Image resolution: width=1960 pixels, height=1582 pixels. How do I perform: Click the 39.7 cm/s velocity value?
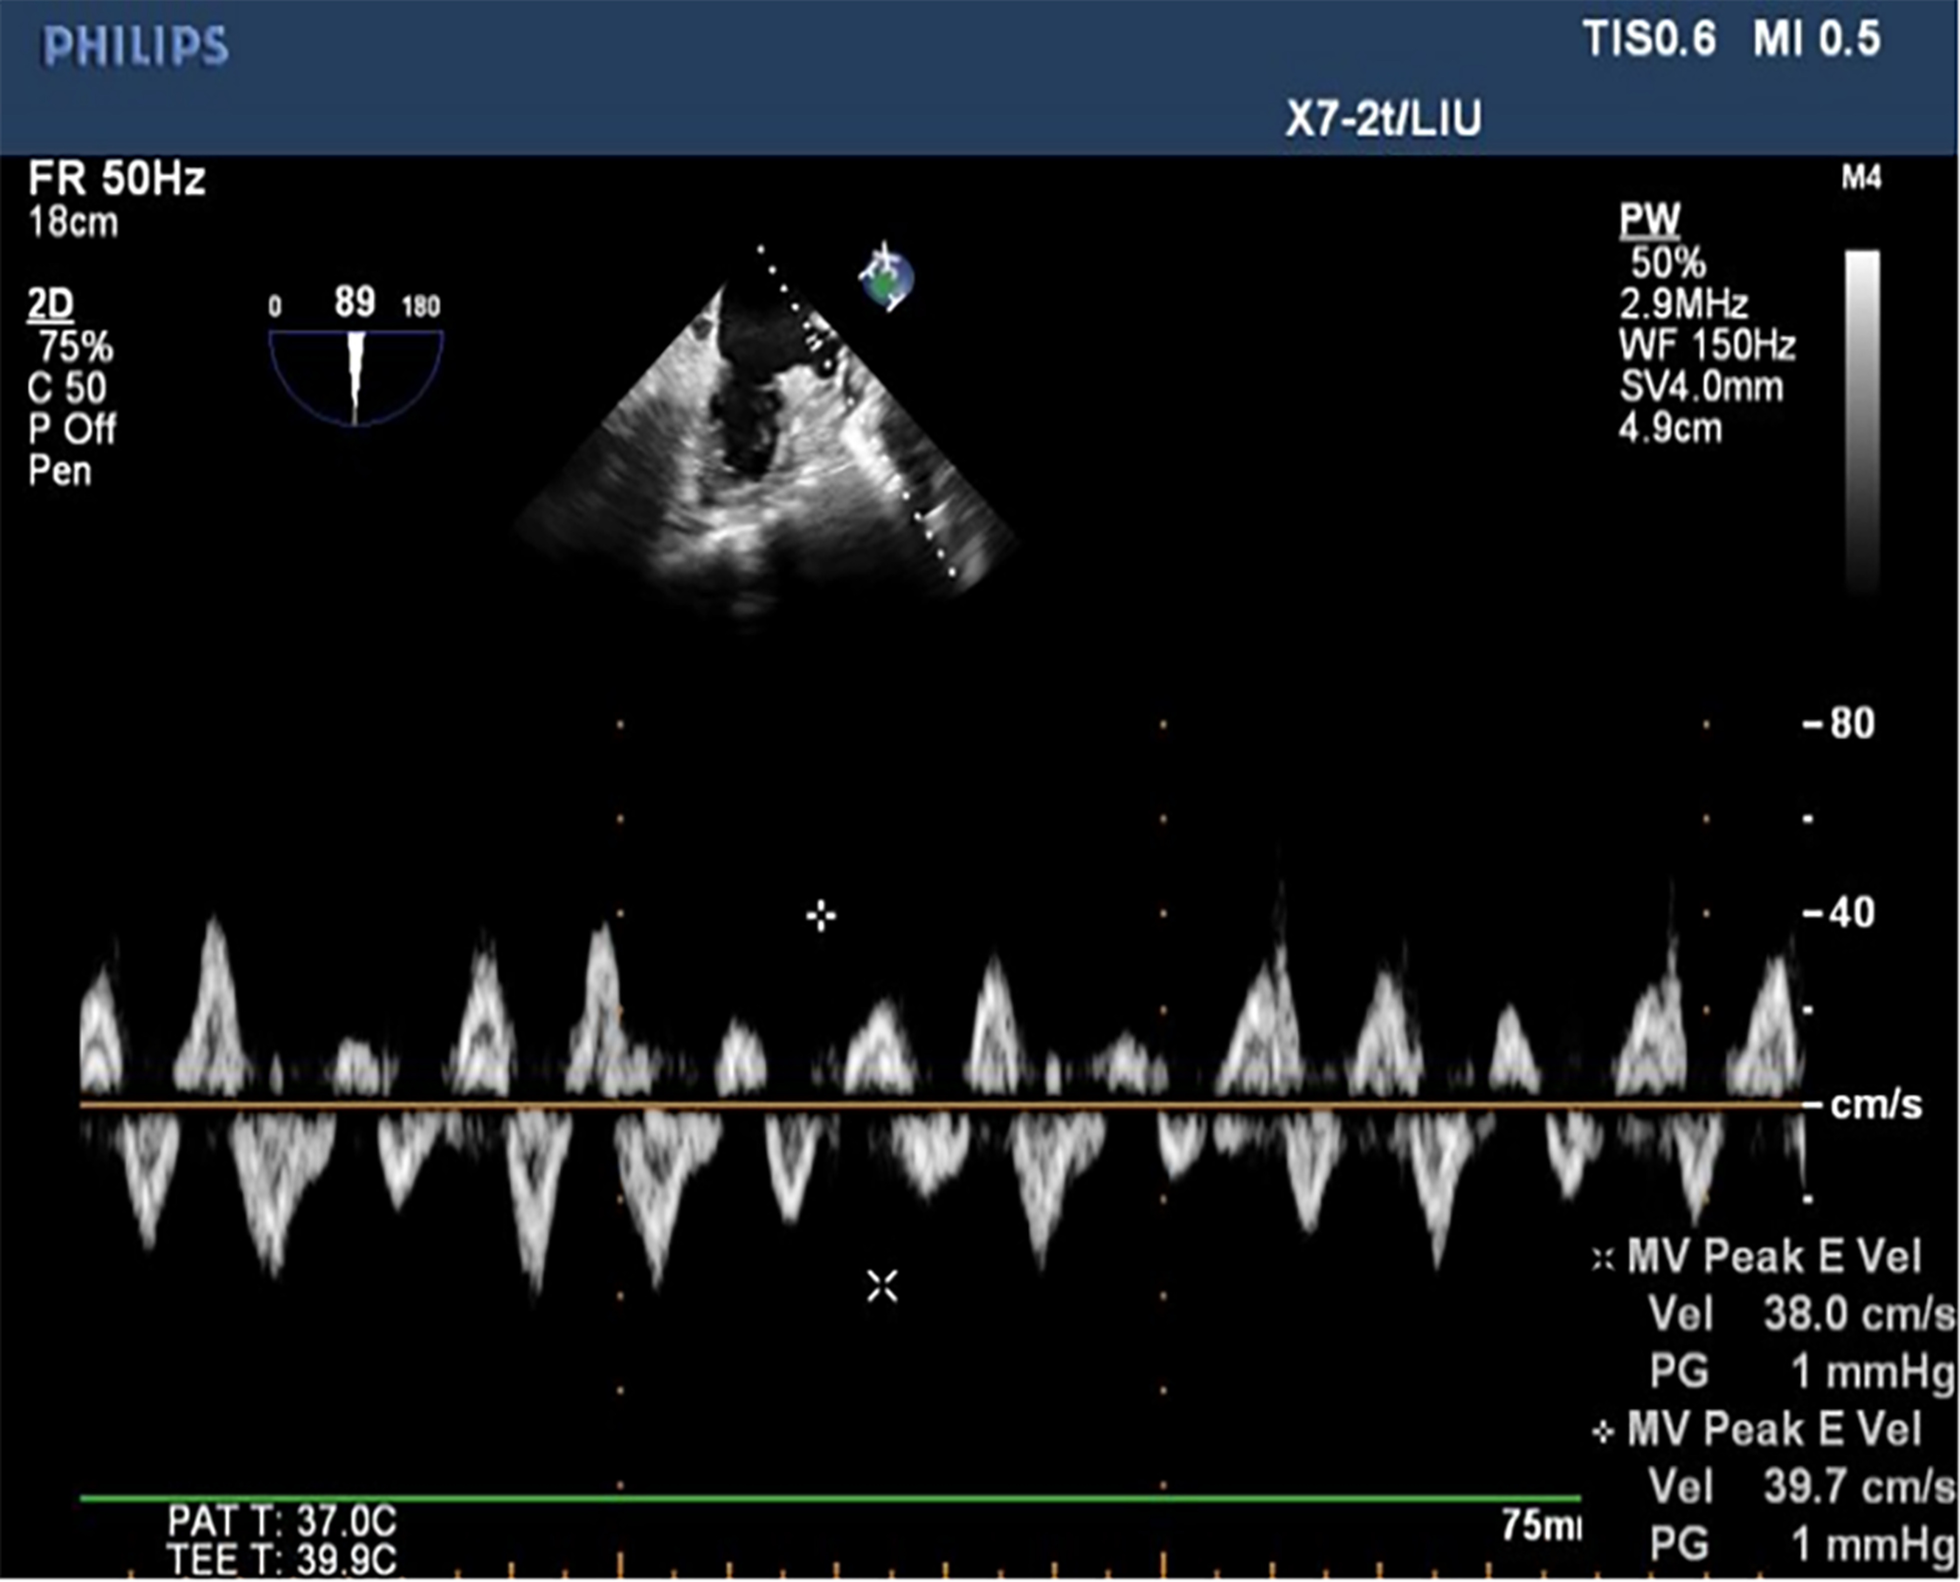(x=1858, y=1487)
